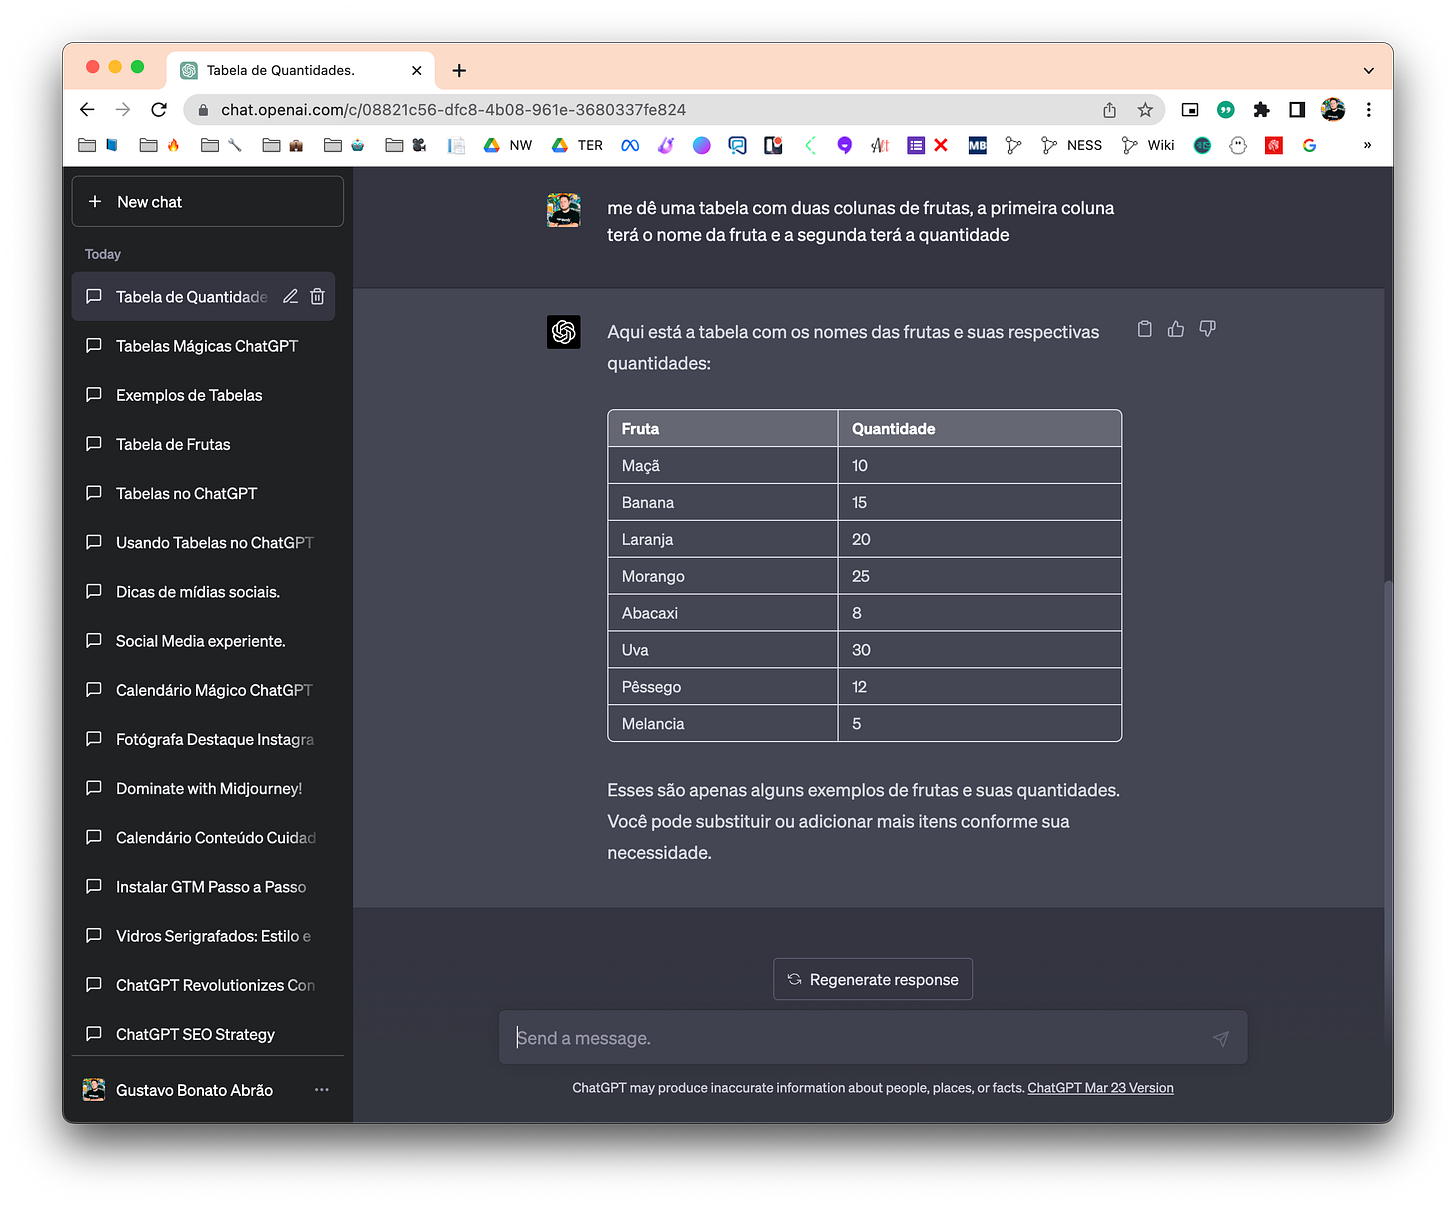Open the Exemplos de Tabelas conversation
The height and width of the screenshot is (1206, 1456).
[203, 395]
